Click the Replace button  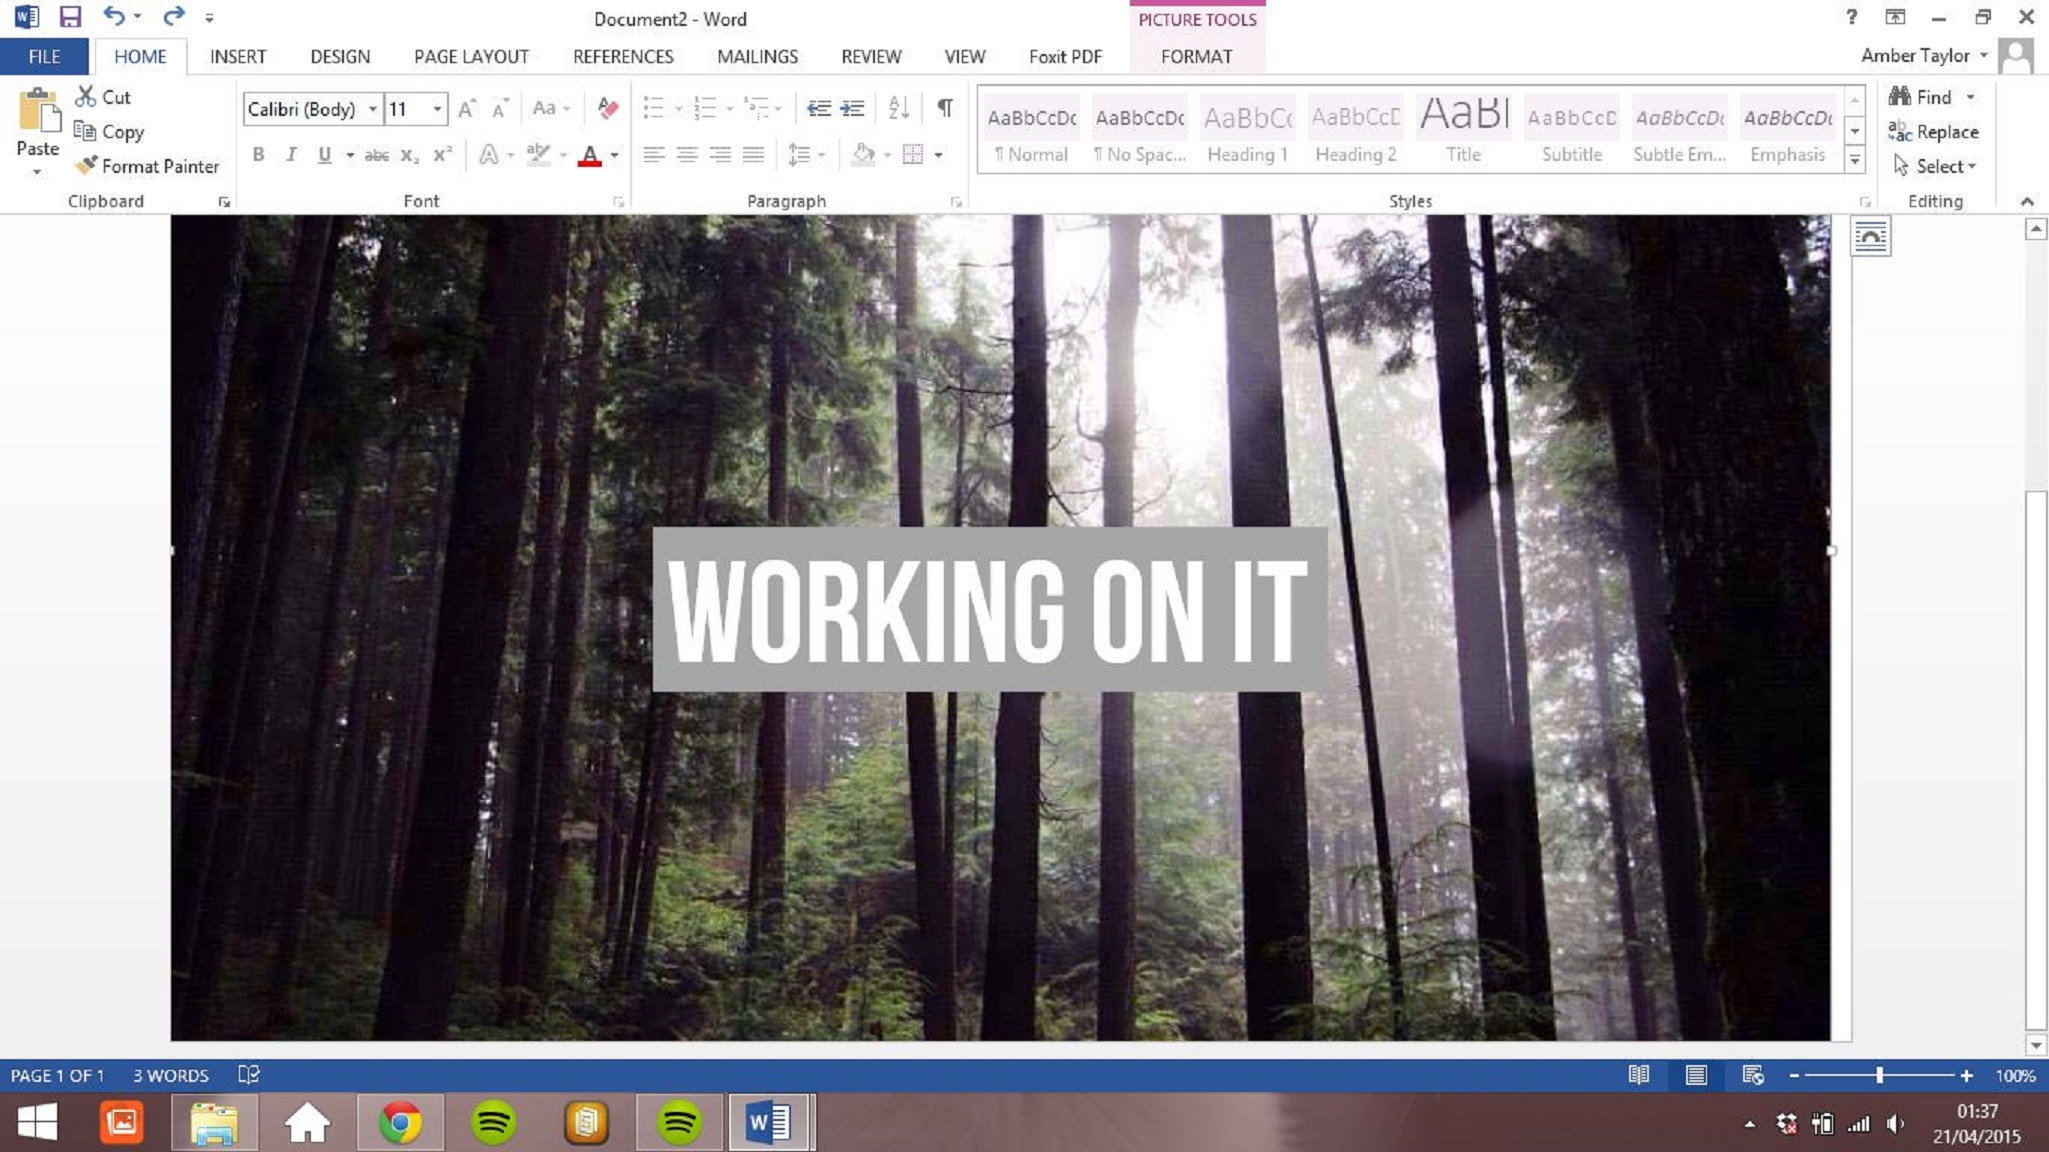click(x=1934, y=132)
